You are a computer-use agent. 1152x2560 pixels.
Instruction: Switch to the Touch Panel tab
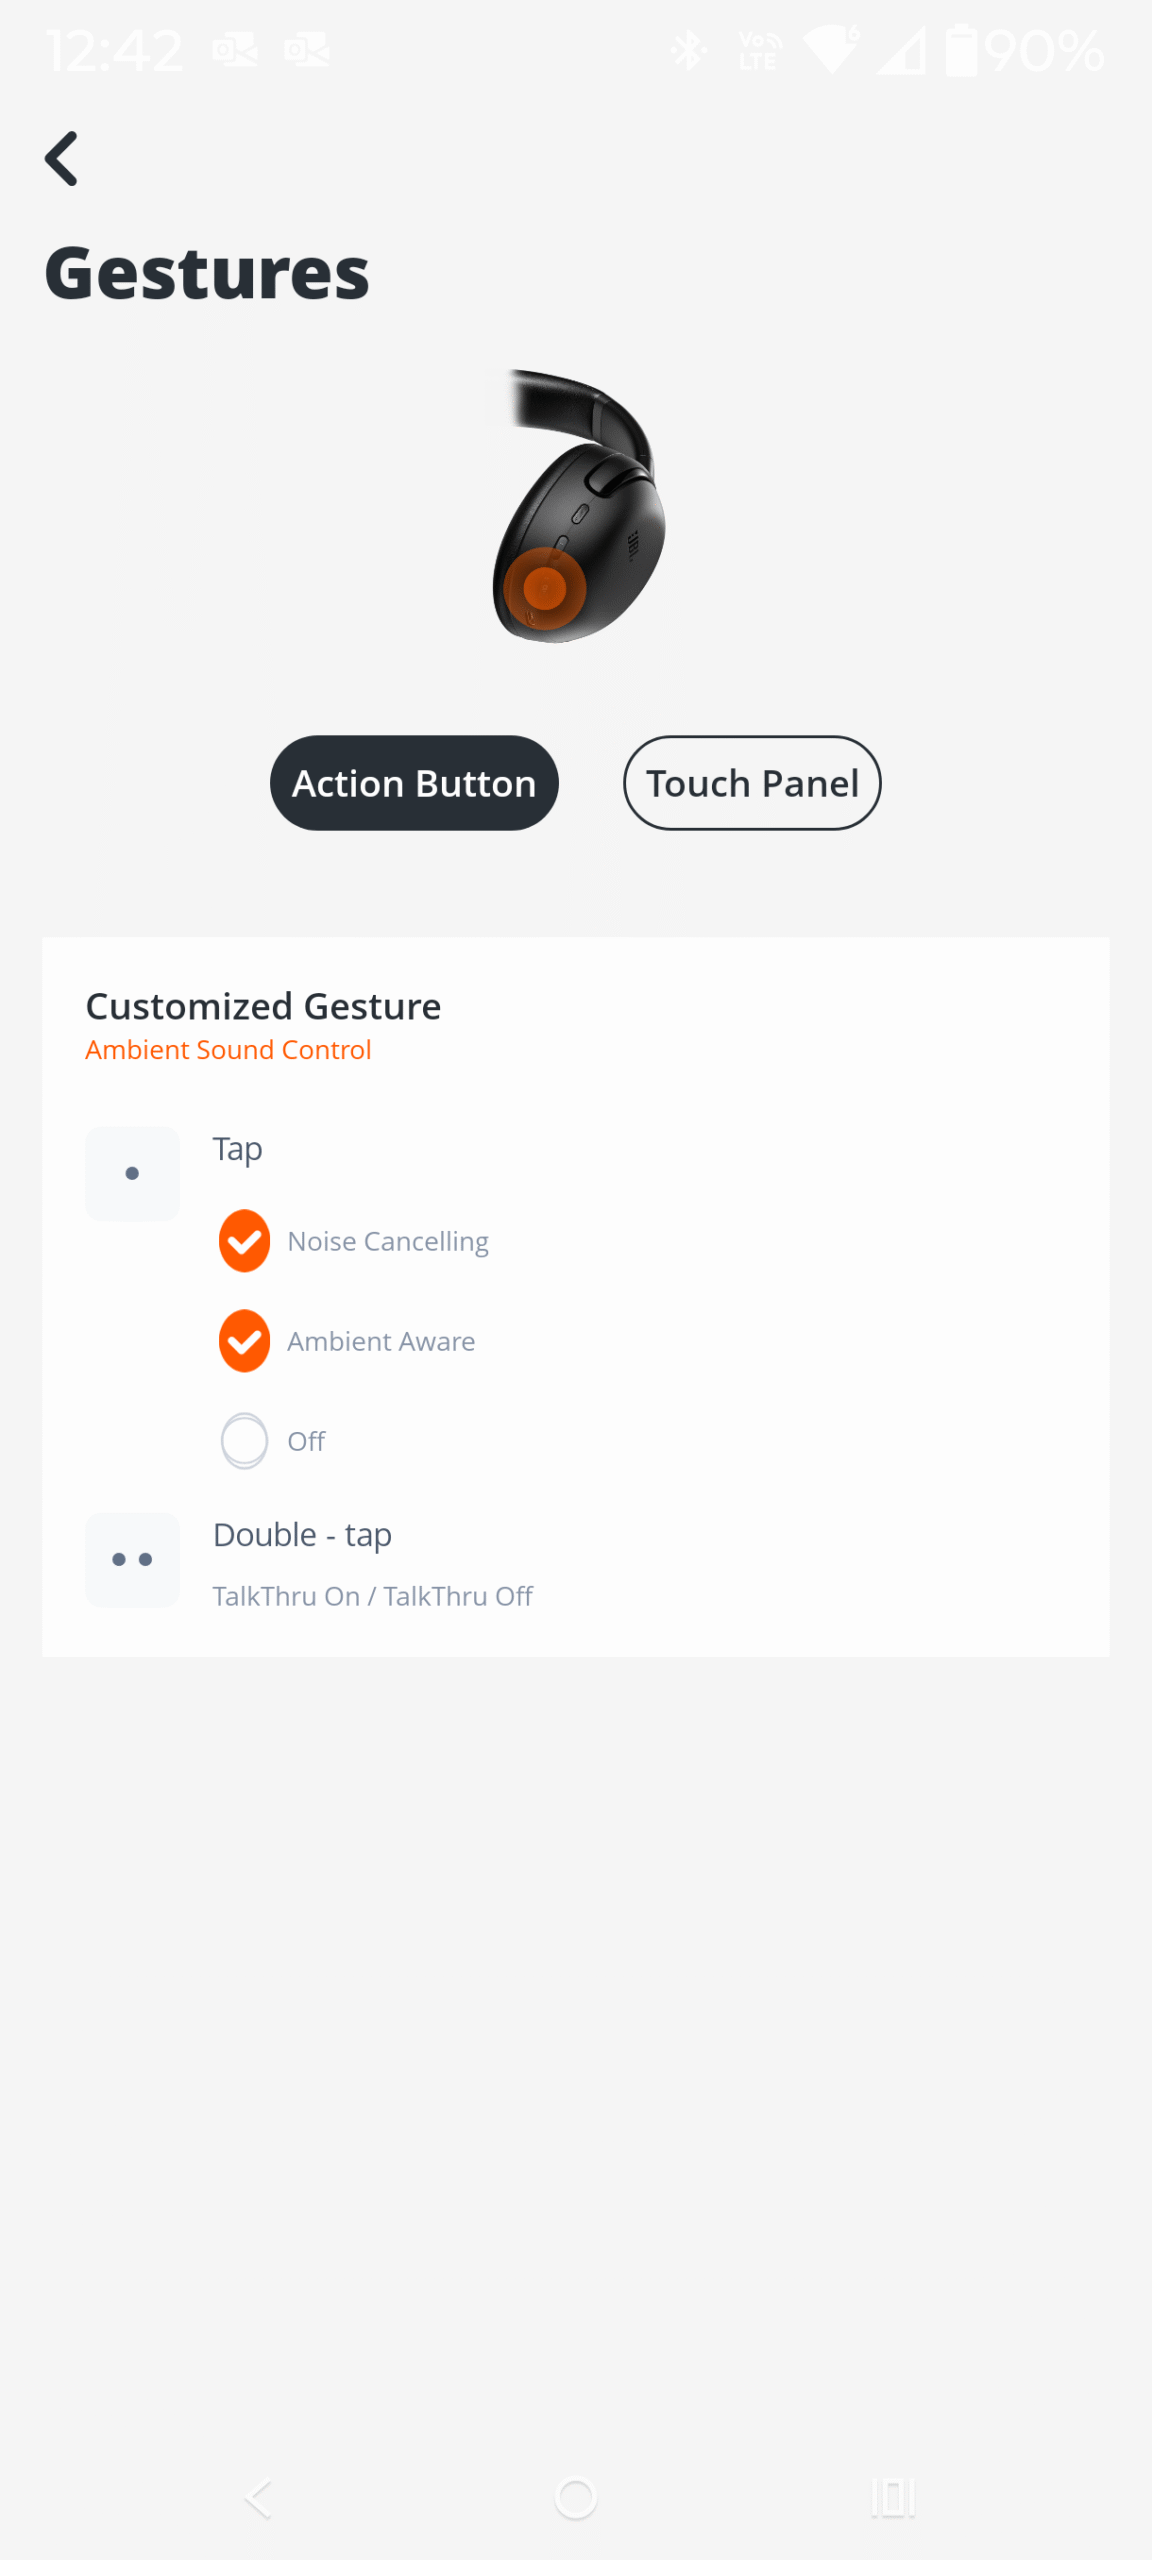[752, 783]
